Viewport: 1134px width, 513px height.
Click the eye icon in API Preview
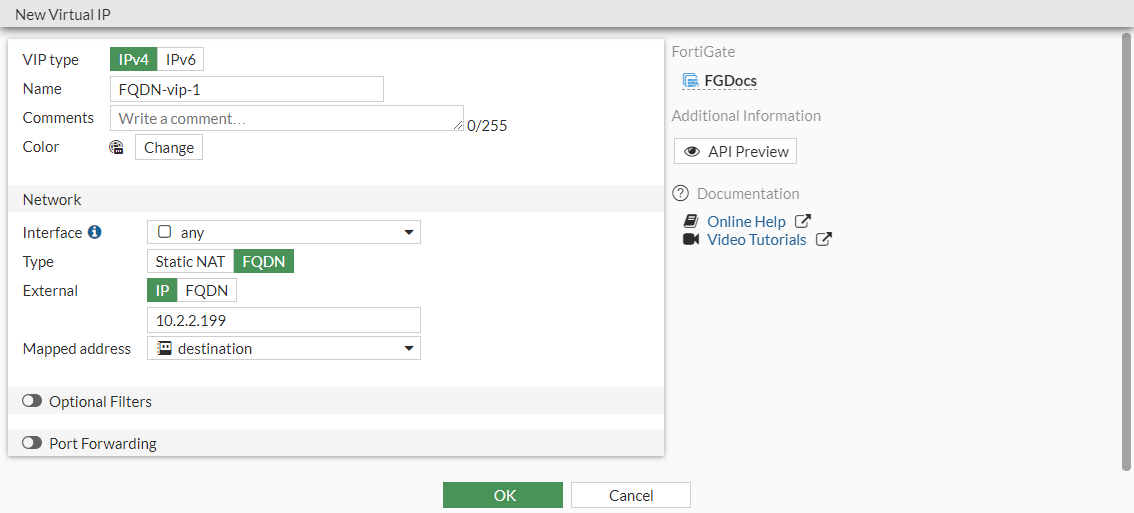pos(692,152)
